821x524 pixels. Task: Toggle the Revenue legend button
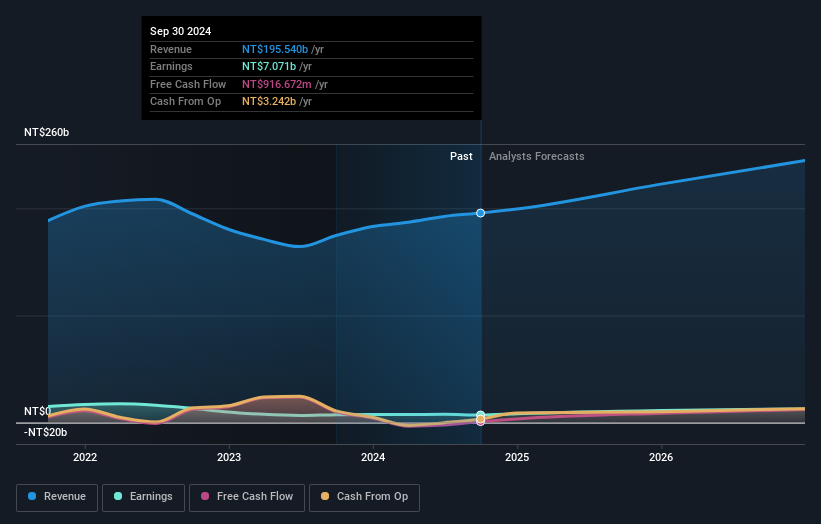pos(57,497)
